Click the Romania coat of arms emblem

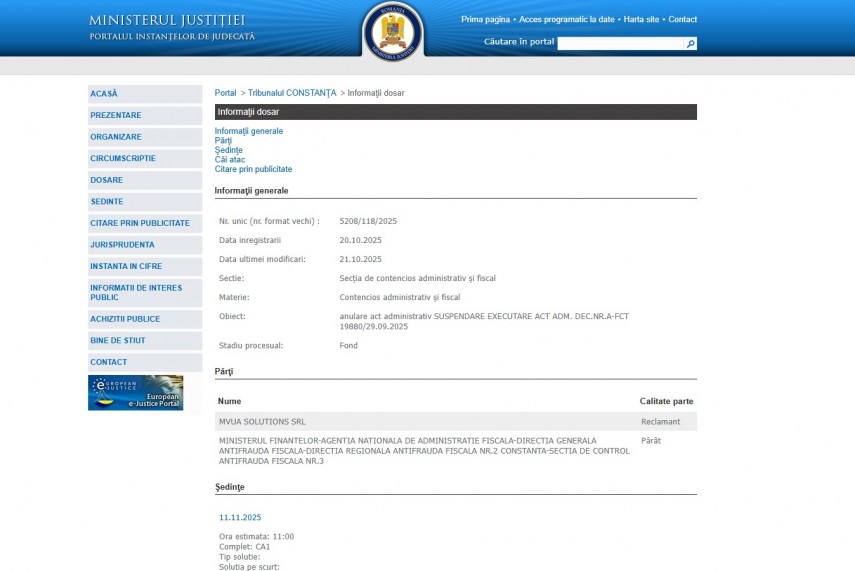pos(392,31)
